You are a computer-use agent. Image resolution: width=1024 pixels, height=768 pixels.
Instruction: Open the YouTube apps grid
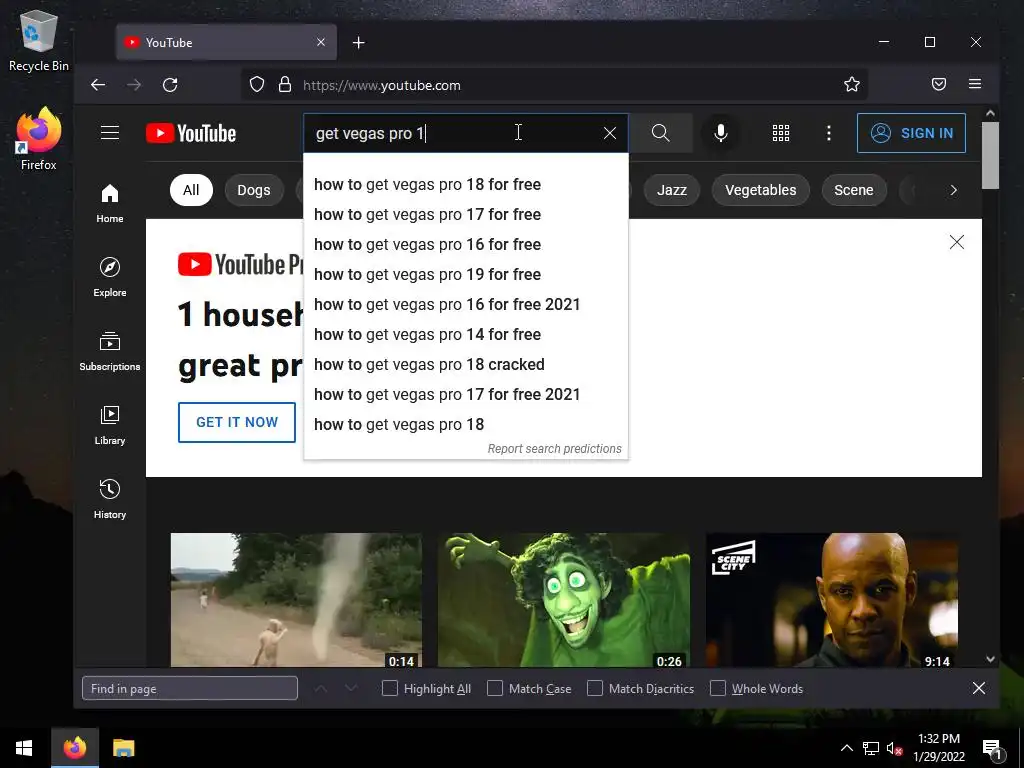(780, 133)
